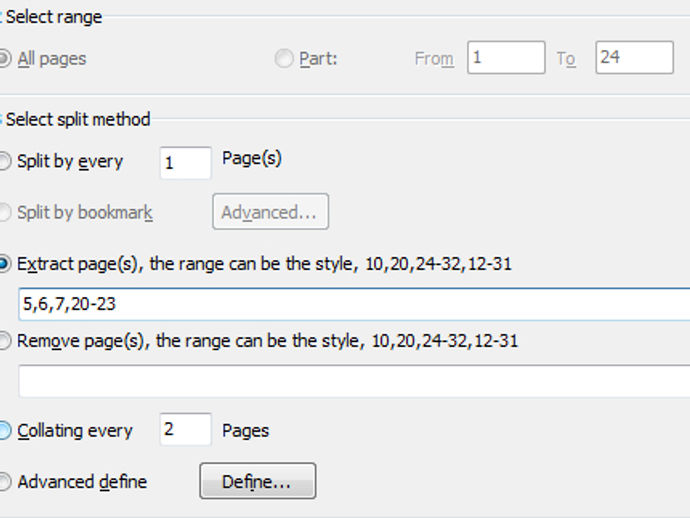Choose Split by every pages option

click(4, 161)
